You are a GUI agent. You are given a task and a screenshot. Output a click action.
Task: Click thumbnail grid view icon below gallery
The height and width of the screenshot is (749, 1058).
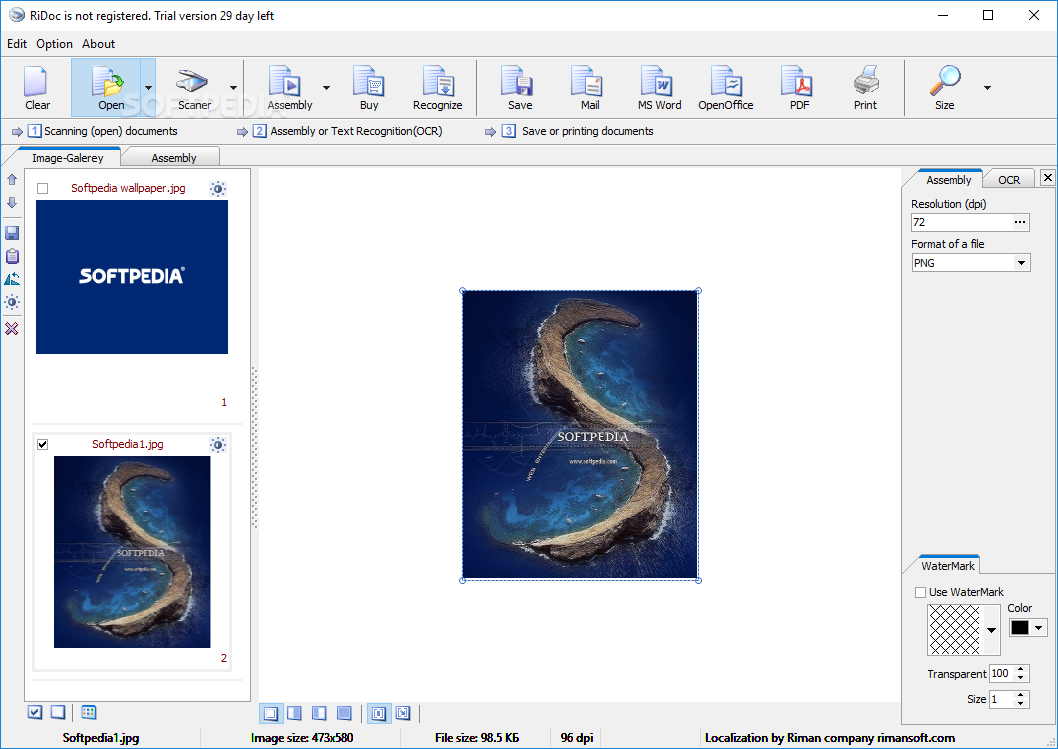click(x=88, y=712)
